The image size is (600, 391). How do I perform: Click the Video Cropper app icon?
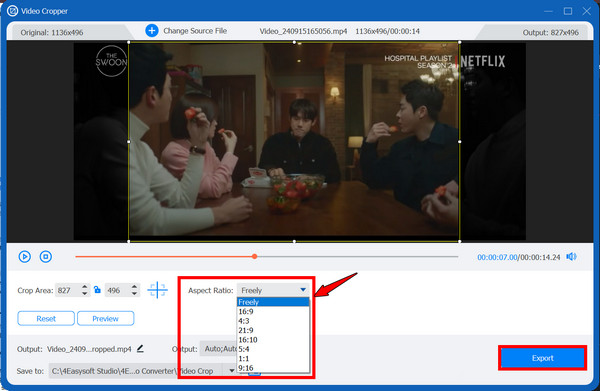[x=13, y=11]
